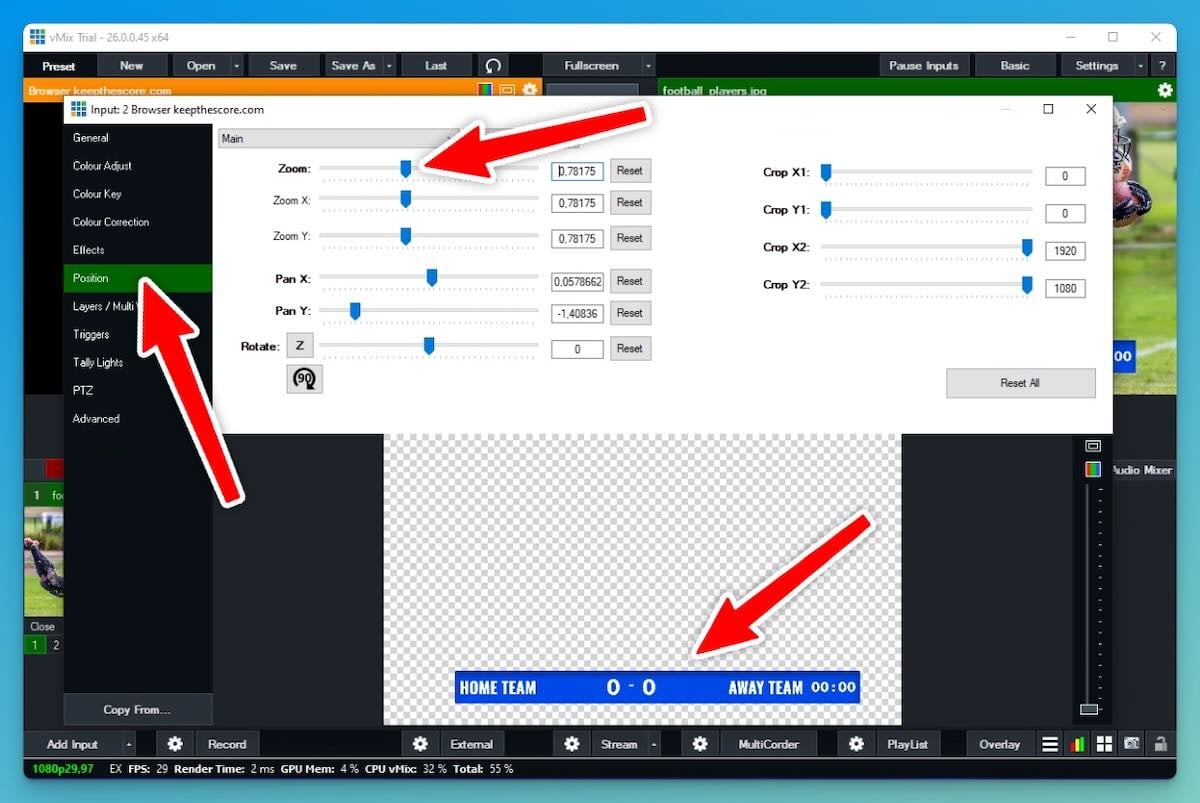Click the snapshot camera icon in bottom toolbar

pos(1131,744)
